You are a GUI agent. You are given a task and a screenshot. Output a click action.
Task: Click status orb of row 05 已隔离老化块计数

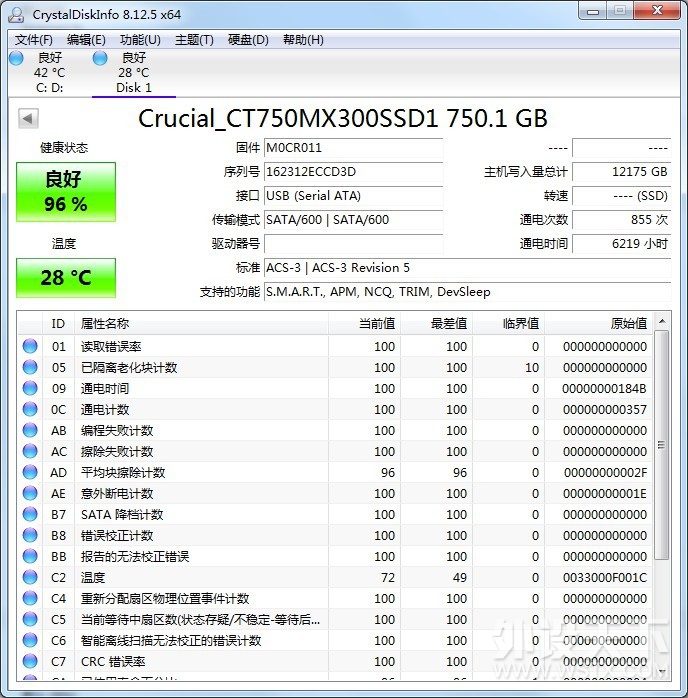click(x=30, y=367)
